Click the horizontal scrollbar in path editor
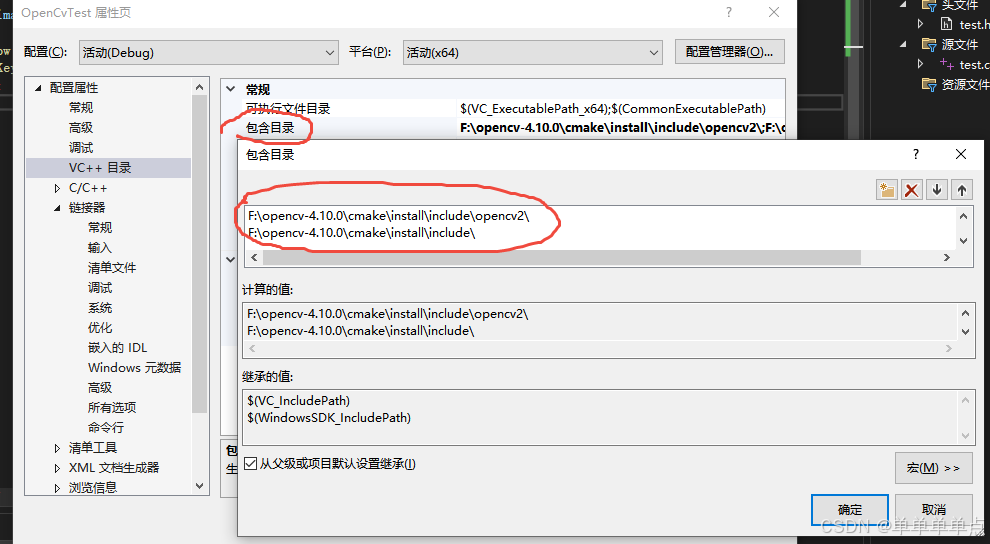990x544 pixels. tap(561, 257)
